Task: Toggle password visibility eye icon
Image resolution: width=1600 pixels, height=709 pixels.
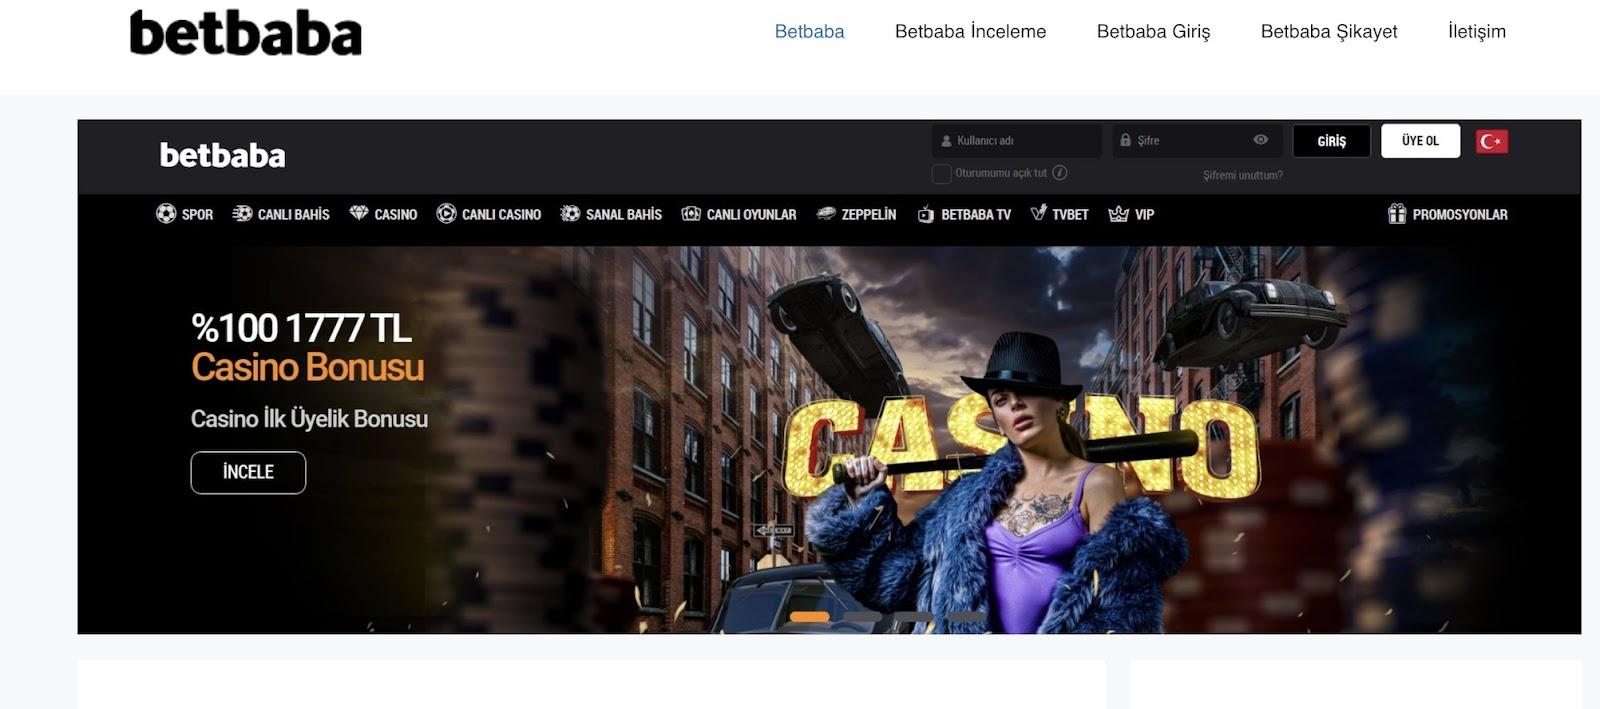Action: click(1261, 140)
